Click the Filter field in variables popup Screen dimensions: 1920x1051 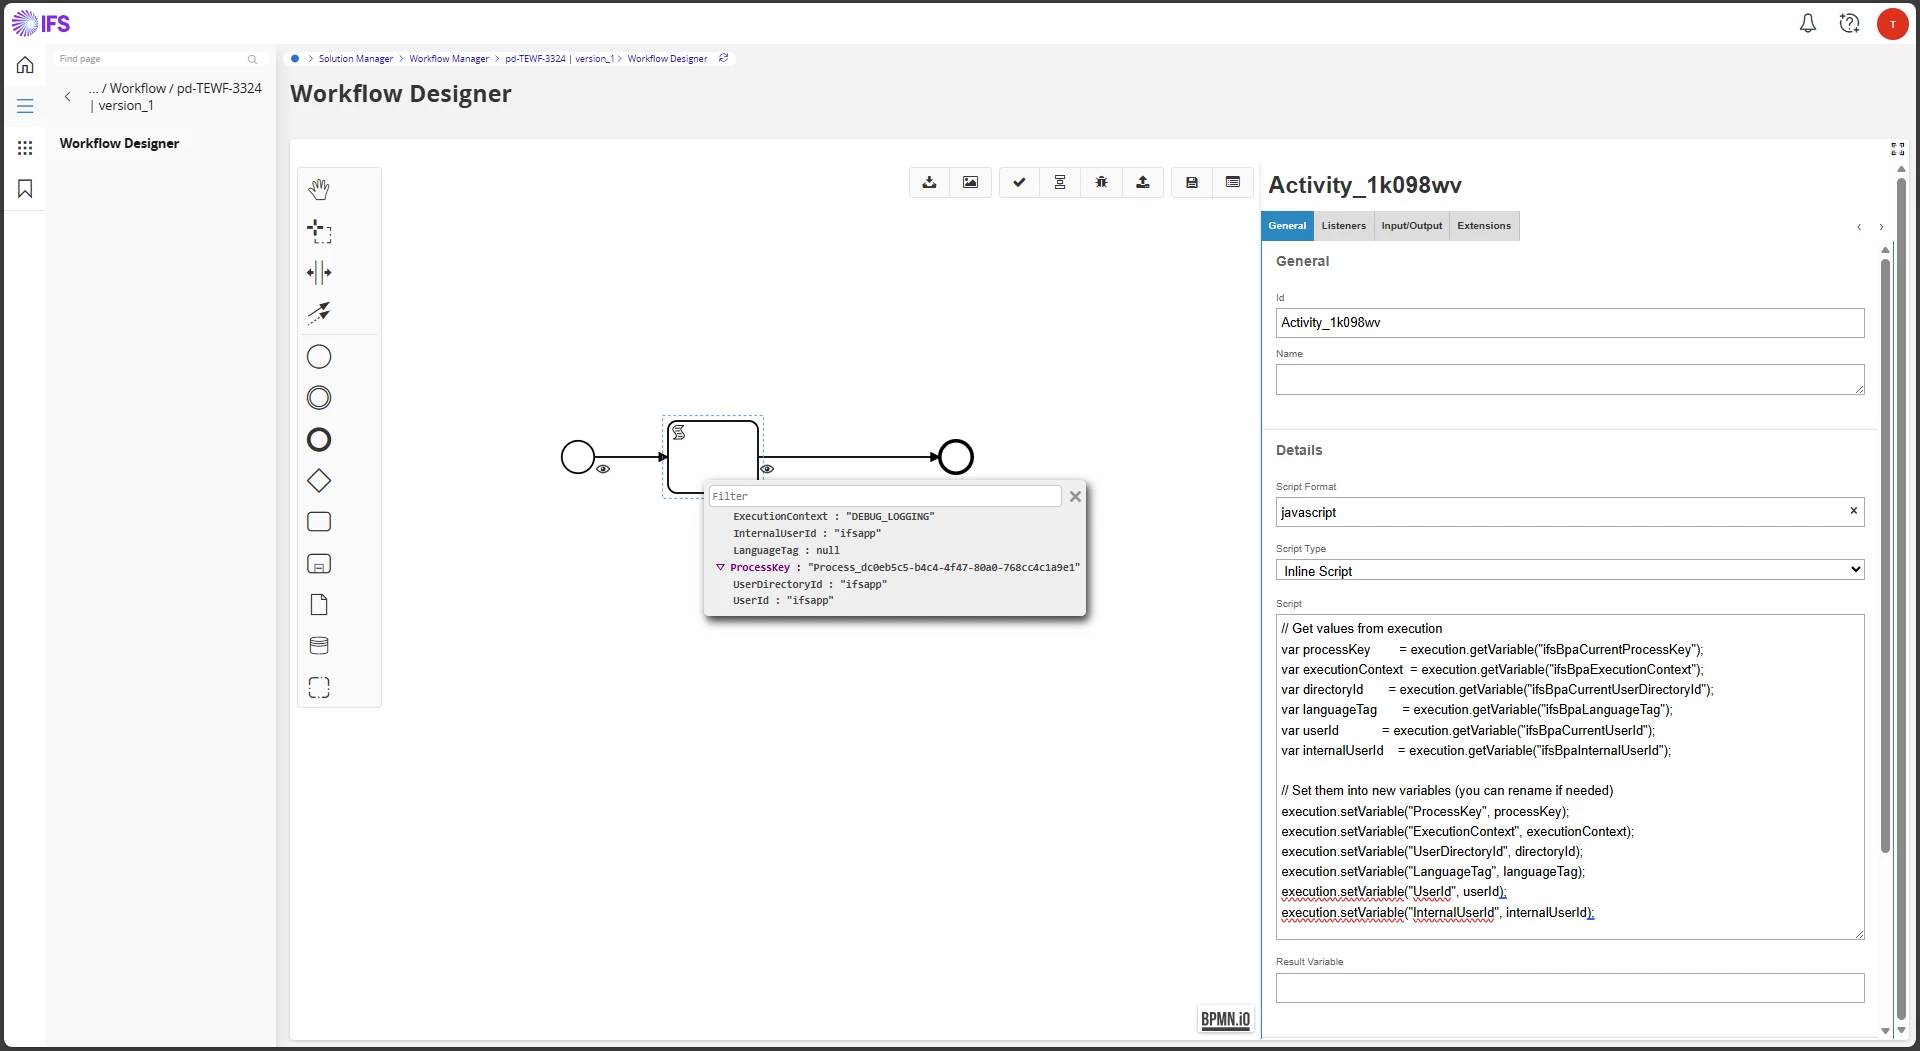pyautogui.click(x=884, y=496)
